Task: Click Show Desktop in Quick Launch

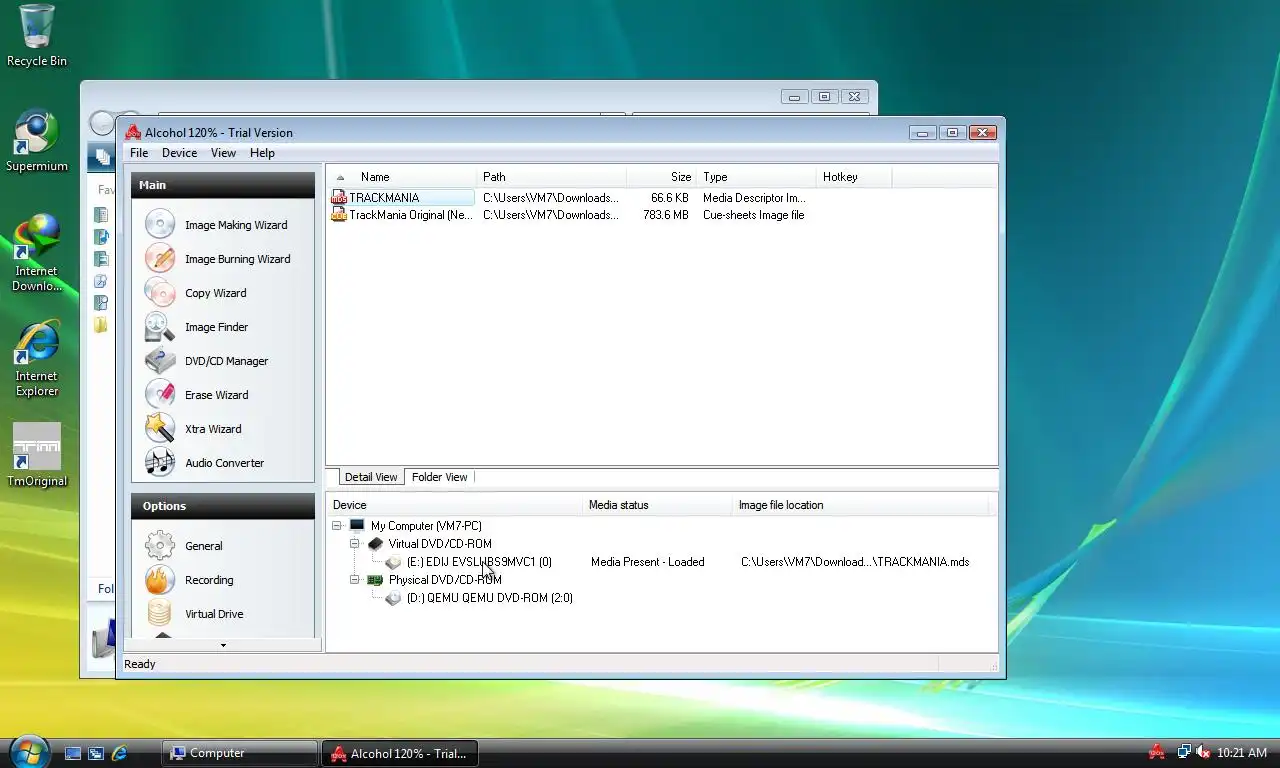Action: point(73,753)
